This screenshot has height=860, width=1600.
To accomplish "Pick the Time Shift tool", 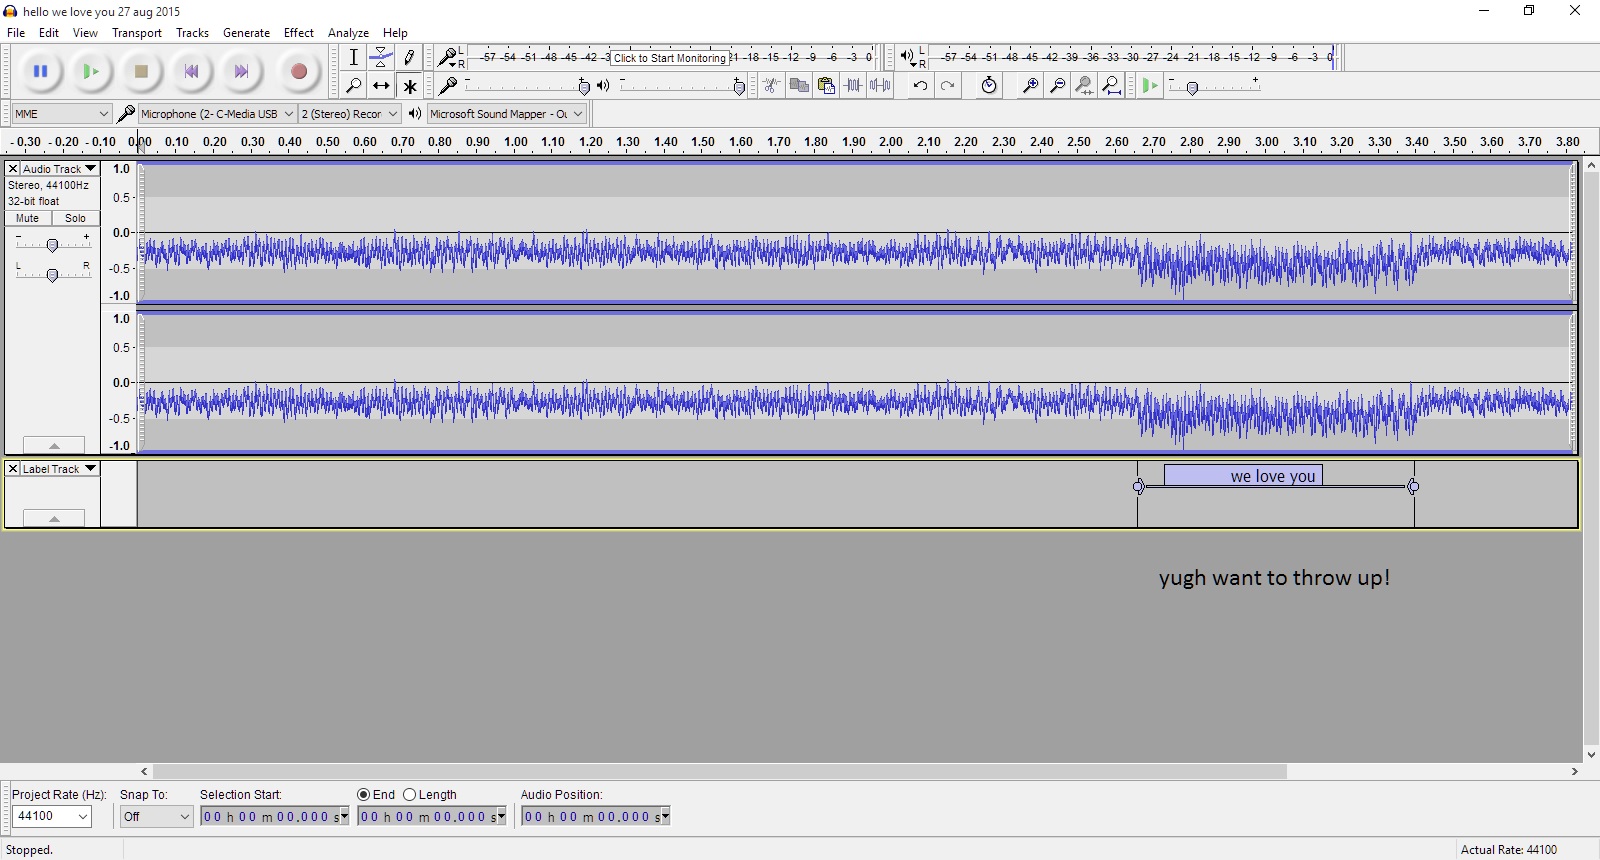I will 381,86.
